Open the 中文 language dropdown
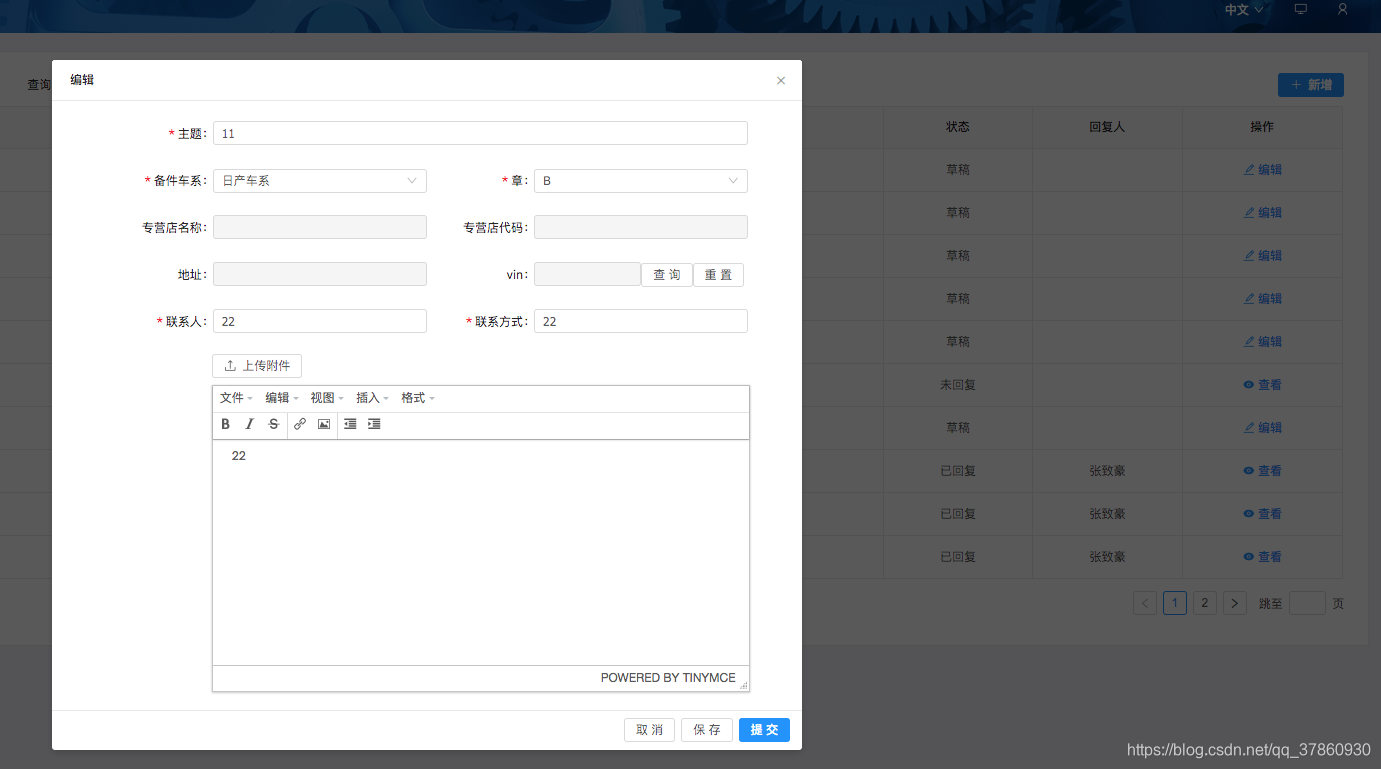The width and height of the screenshot is (1381, 769). (x=1244, y=9)
